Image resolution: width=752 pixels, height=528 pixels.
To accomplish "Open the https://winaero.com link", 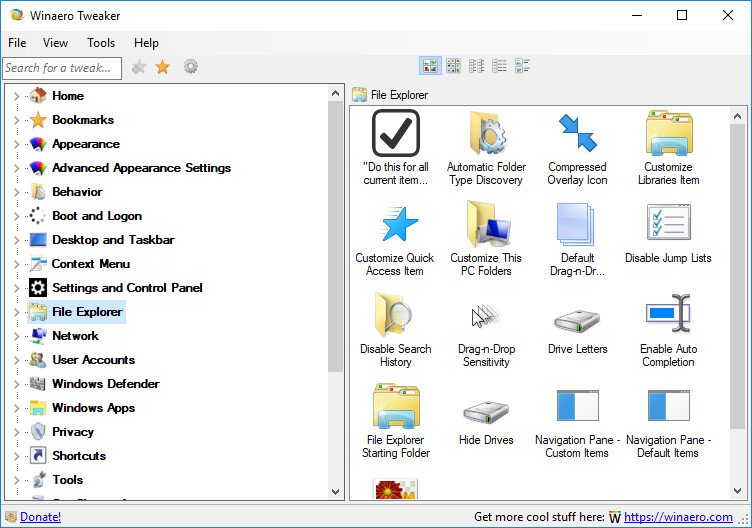I will click(678, 516).
